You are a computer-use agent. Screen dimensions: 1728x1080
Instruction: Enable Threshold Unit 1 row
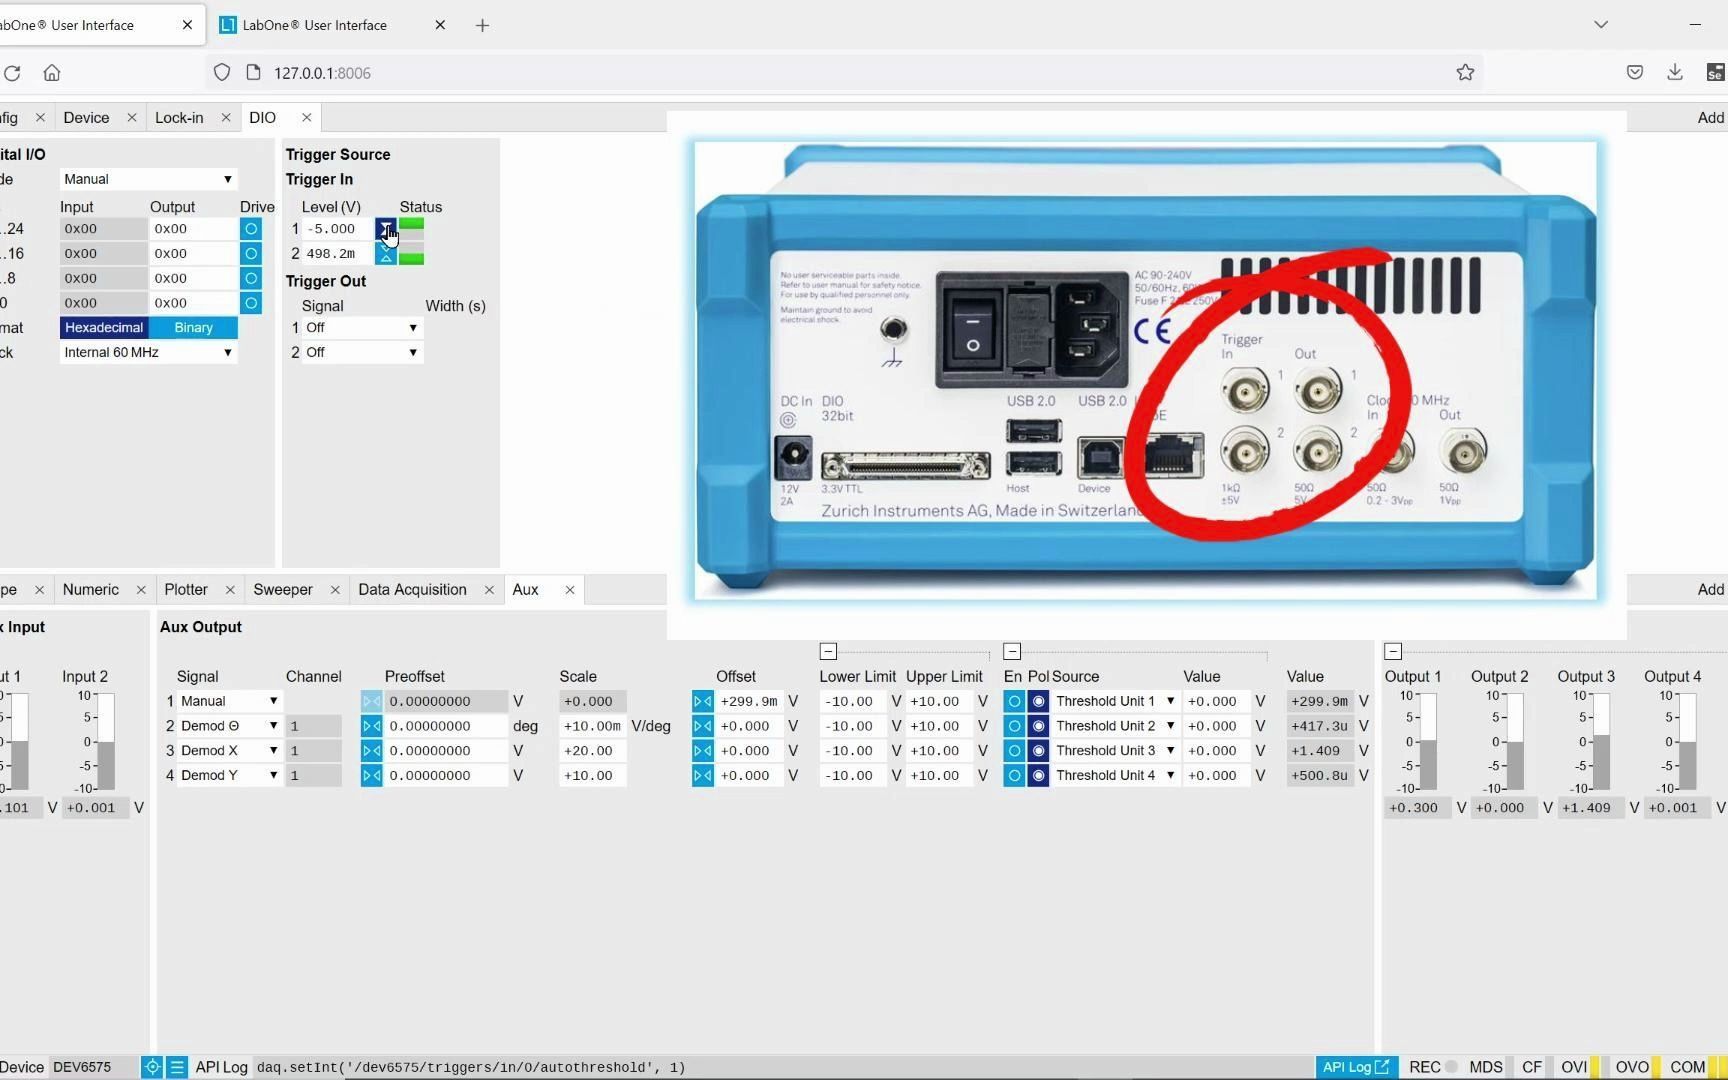1014,702
